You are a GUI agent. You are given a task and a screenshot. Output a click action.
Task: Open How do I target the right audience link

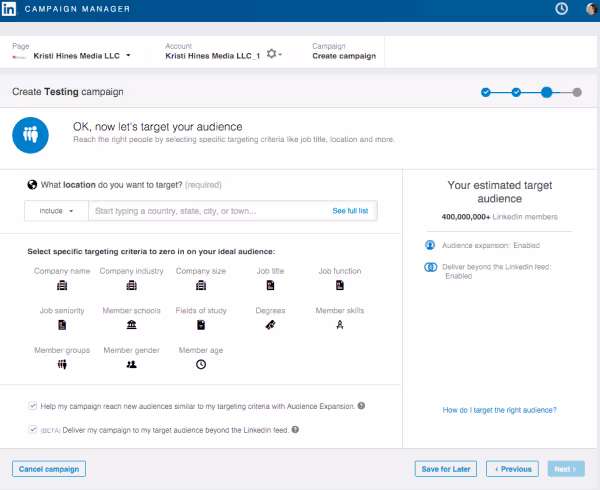click(499, 410)
